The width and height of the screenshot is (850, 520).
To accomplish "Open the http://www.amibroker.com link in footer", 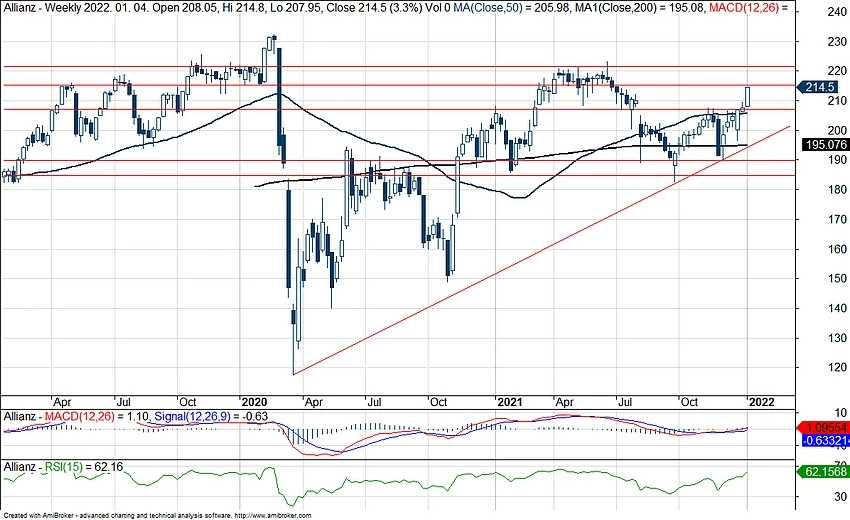I will 274,516.
